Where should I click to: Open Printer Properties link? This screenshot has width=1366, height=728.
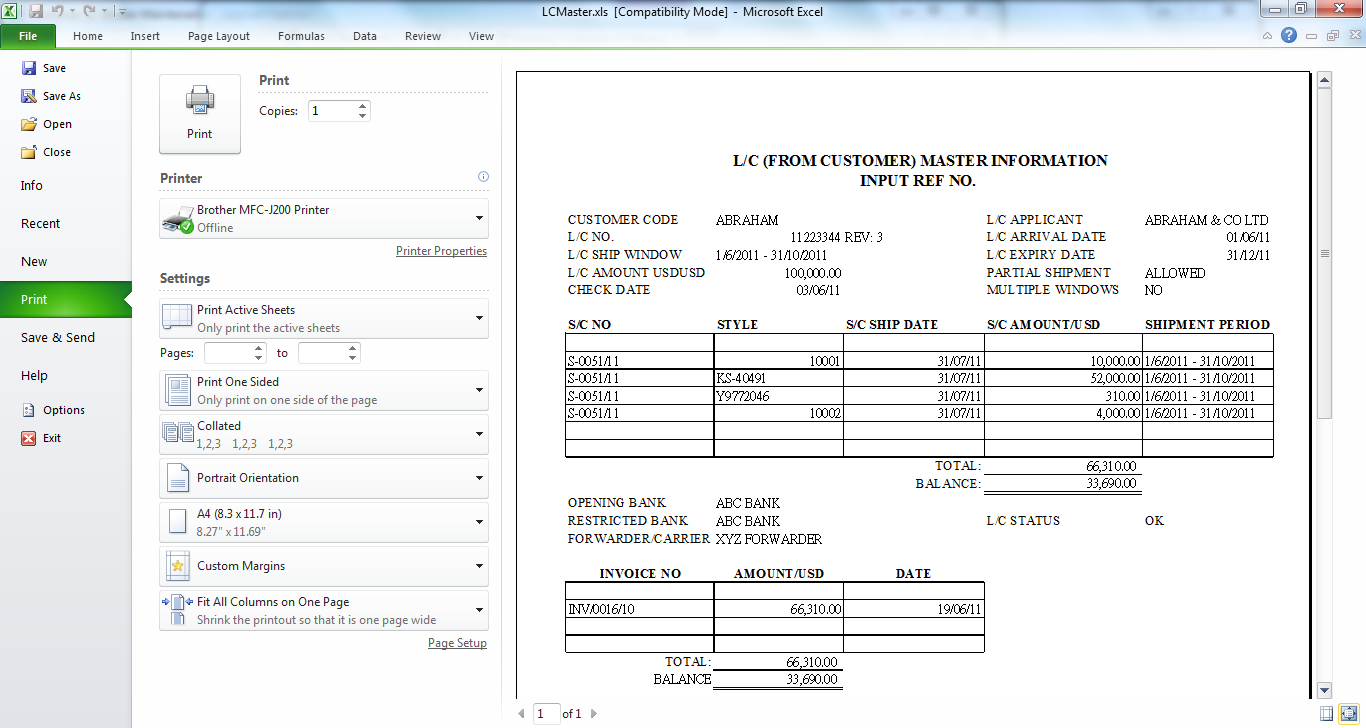pyautogui.click(x=441, y=251)
